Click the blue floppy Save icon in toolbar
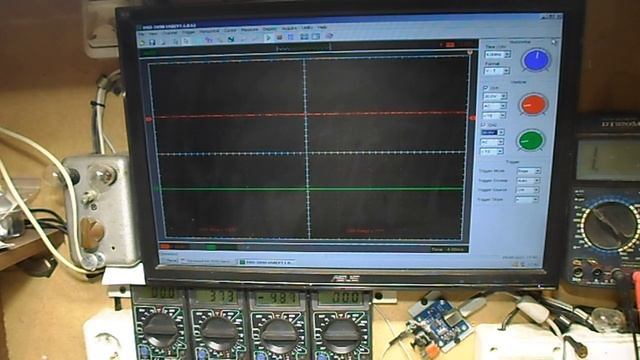Viewport: 640px width, 360px height. 152,42
